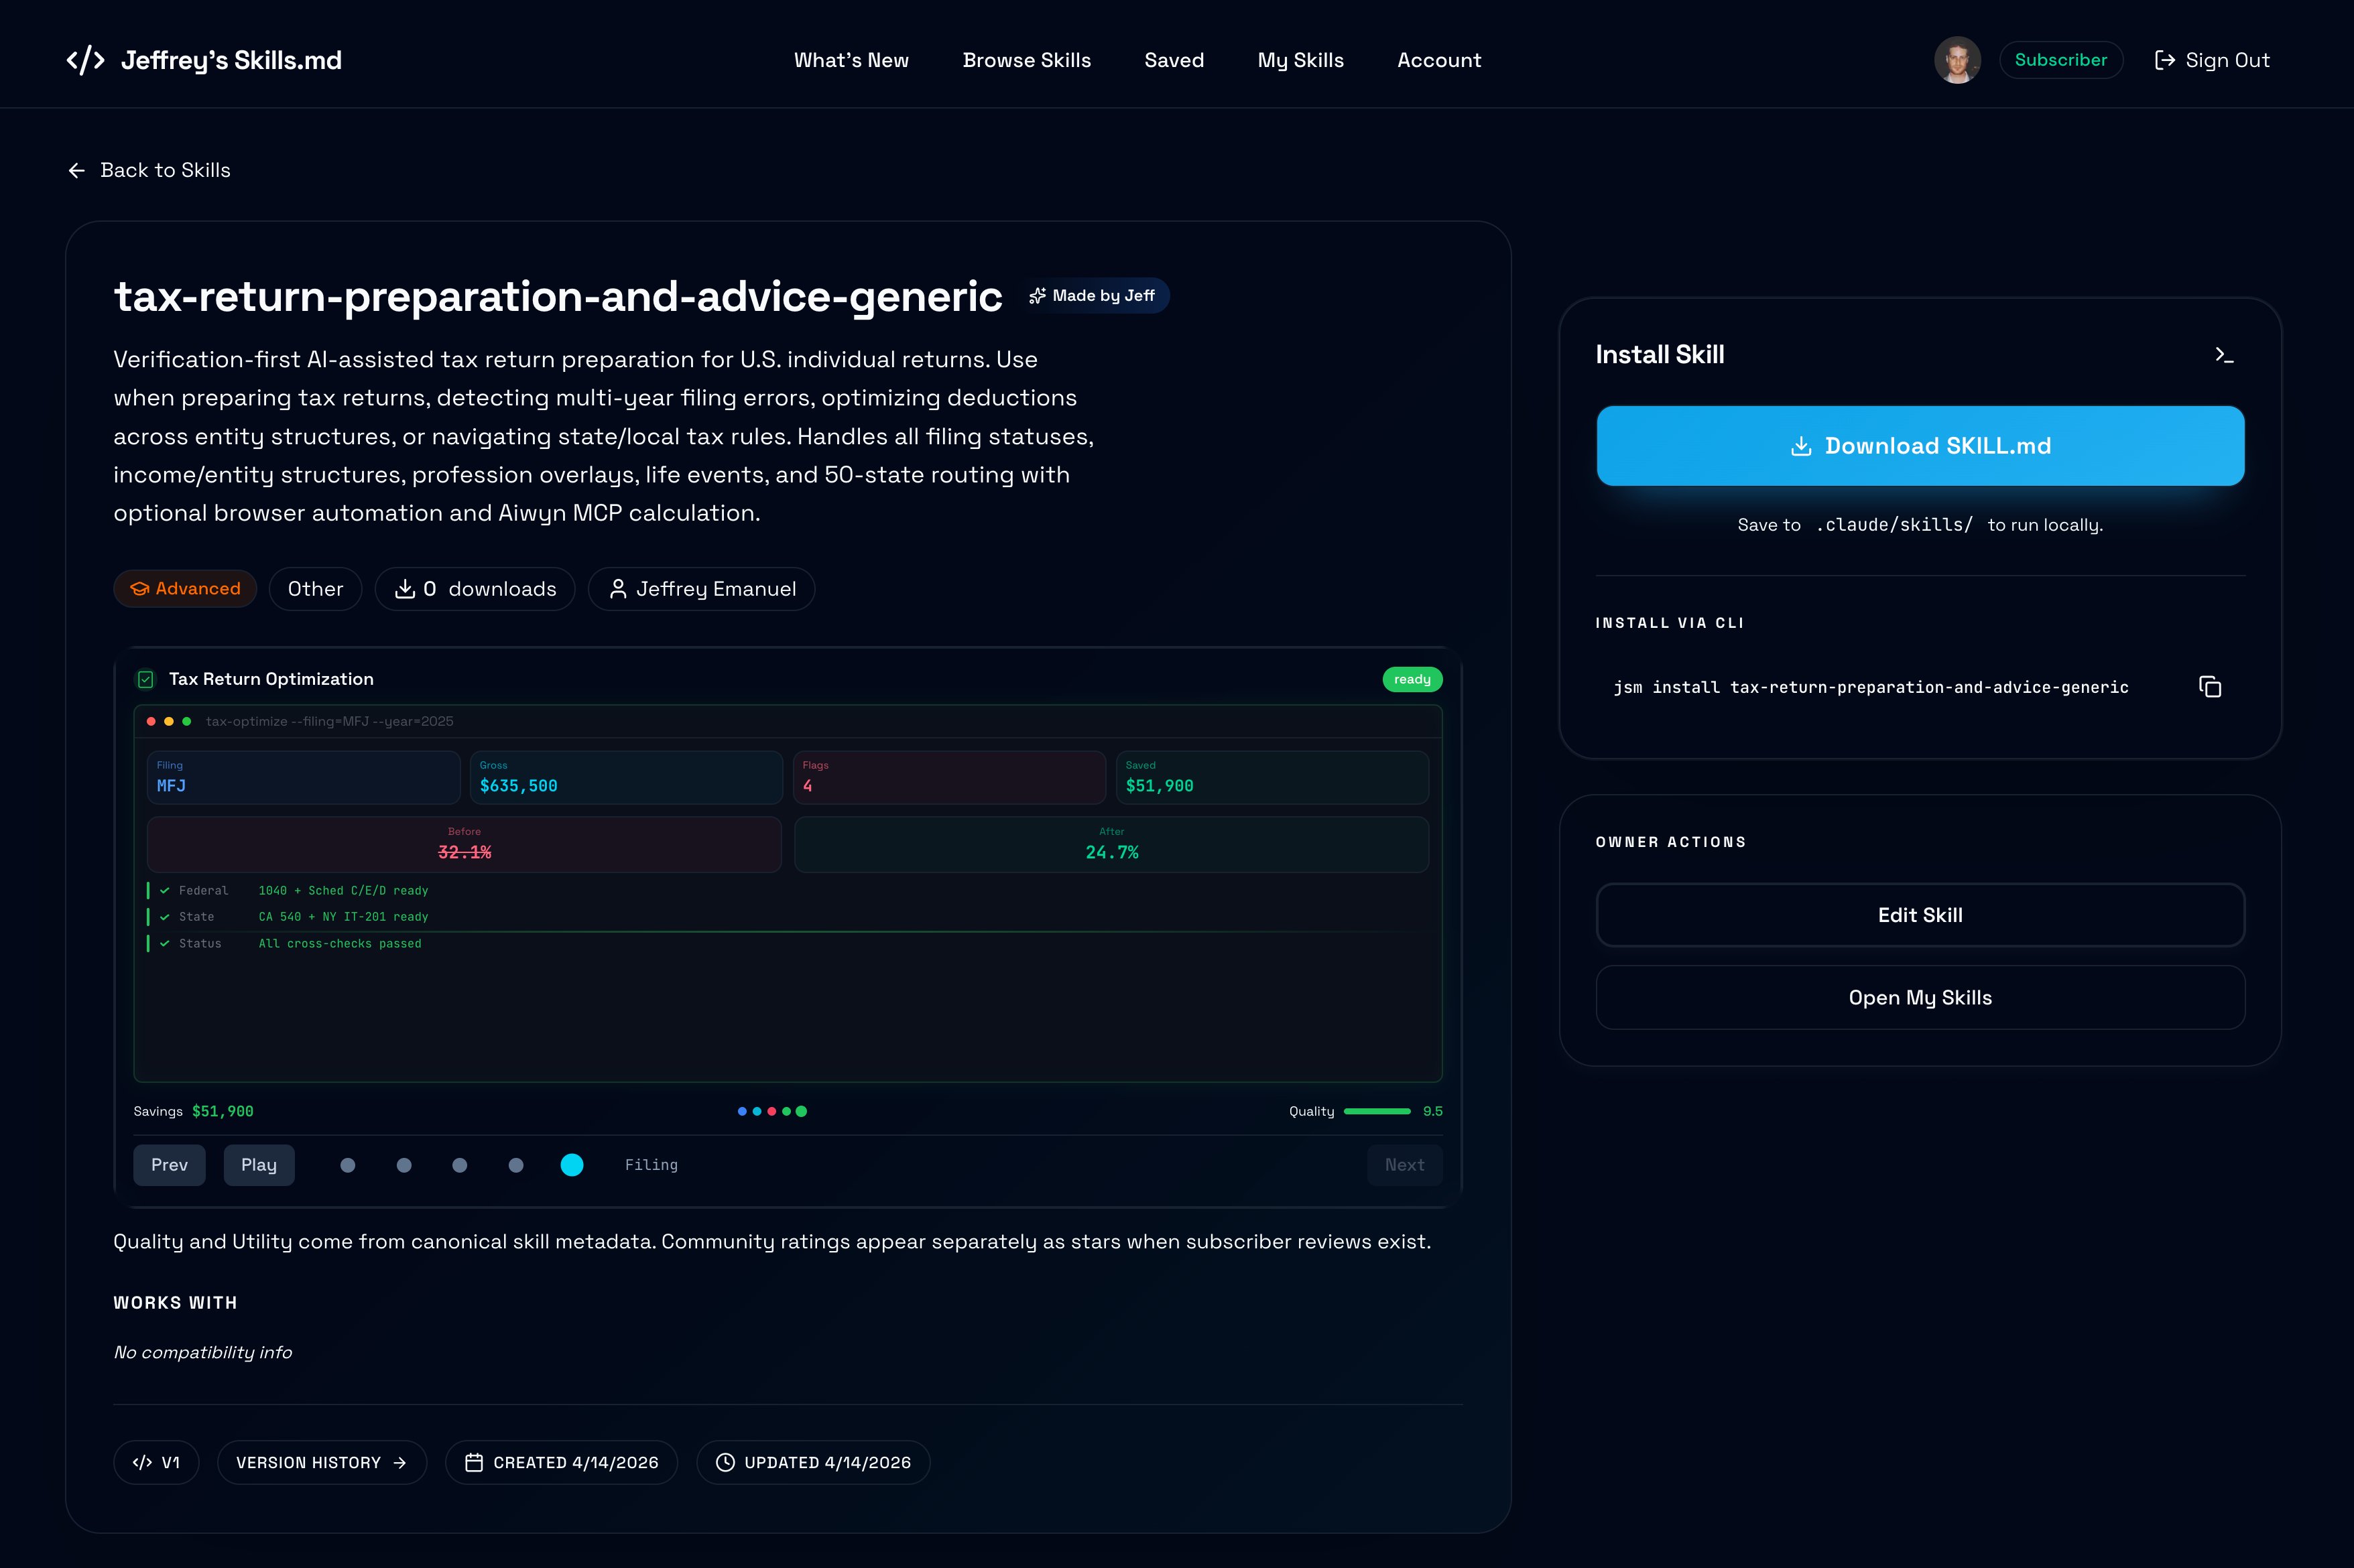The width and height of the screenshot is (2354, 1568).
Task: Go to My Skills in navigation
Action: click(x=1300, y=60)
